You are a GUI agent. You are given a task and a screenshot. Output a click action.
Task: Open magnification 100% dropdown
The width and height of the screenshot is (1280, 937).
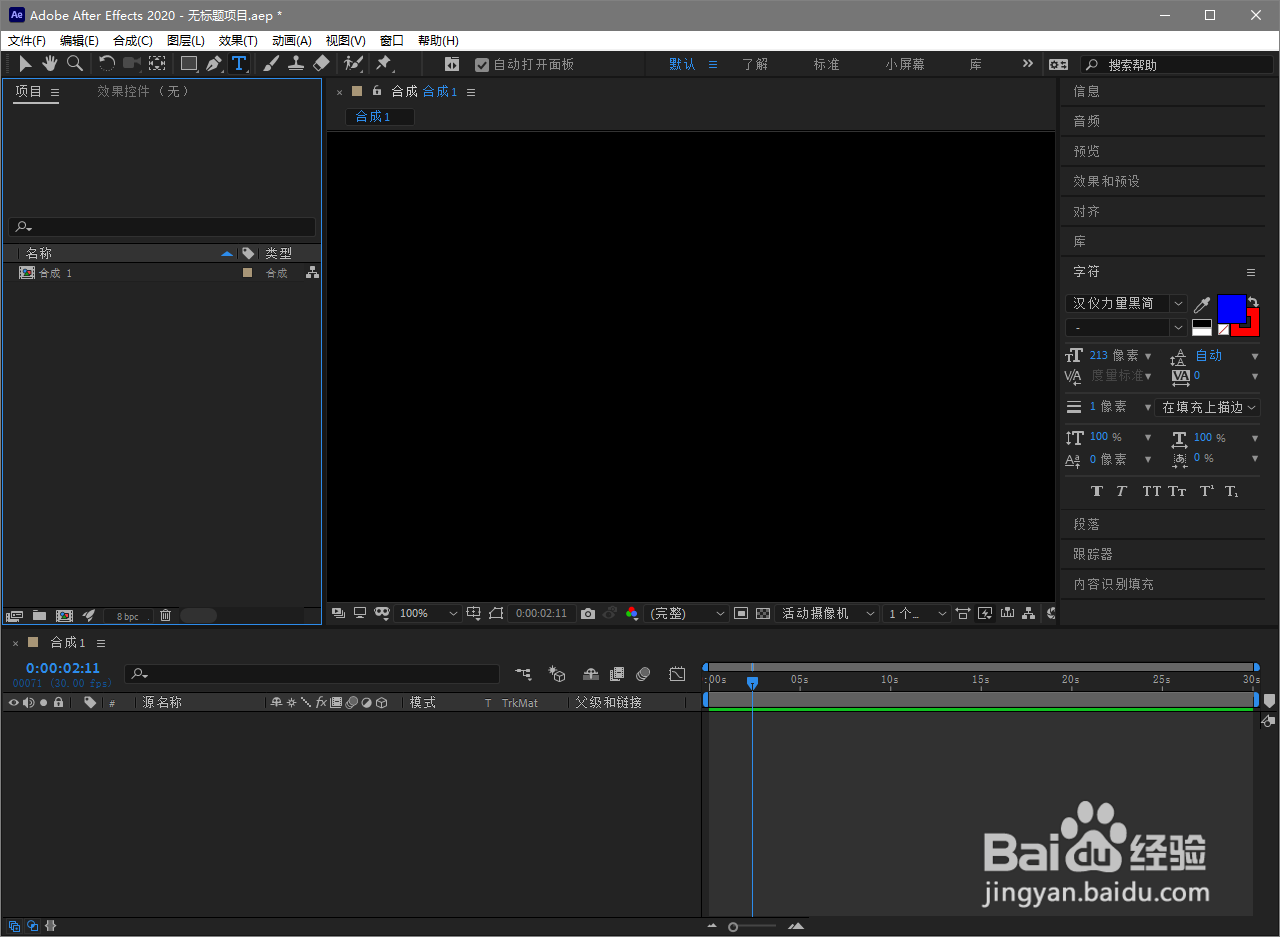click(x=428, y=613)
